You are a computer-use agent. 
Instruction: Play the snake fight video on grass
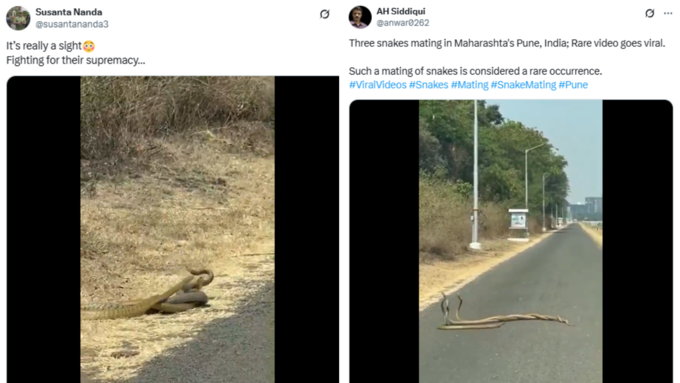pos(173,229)
